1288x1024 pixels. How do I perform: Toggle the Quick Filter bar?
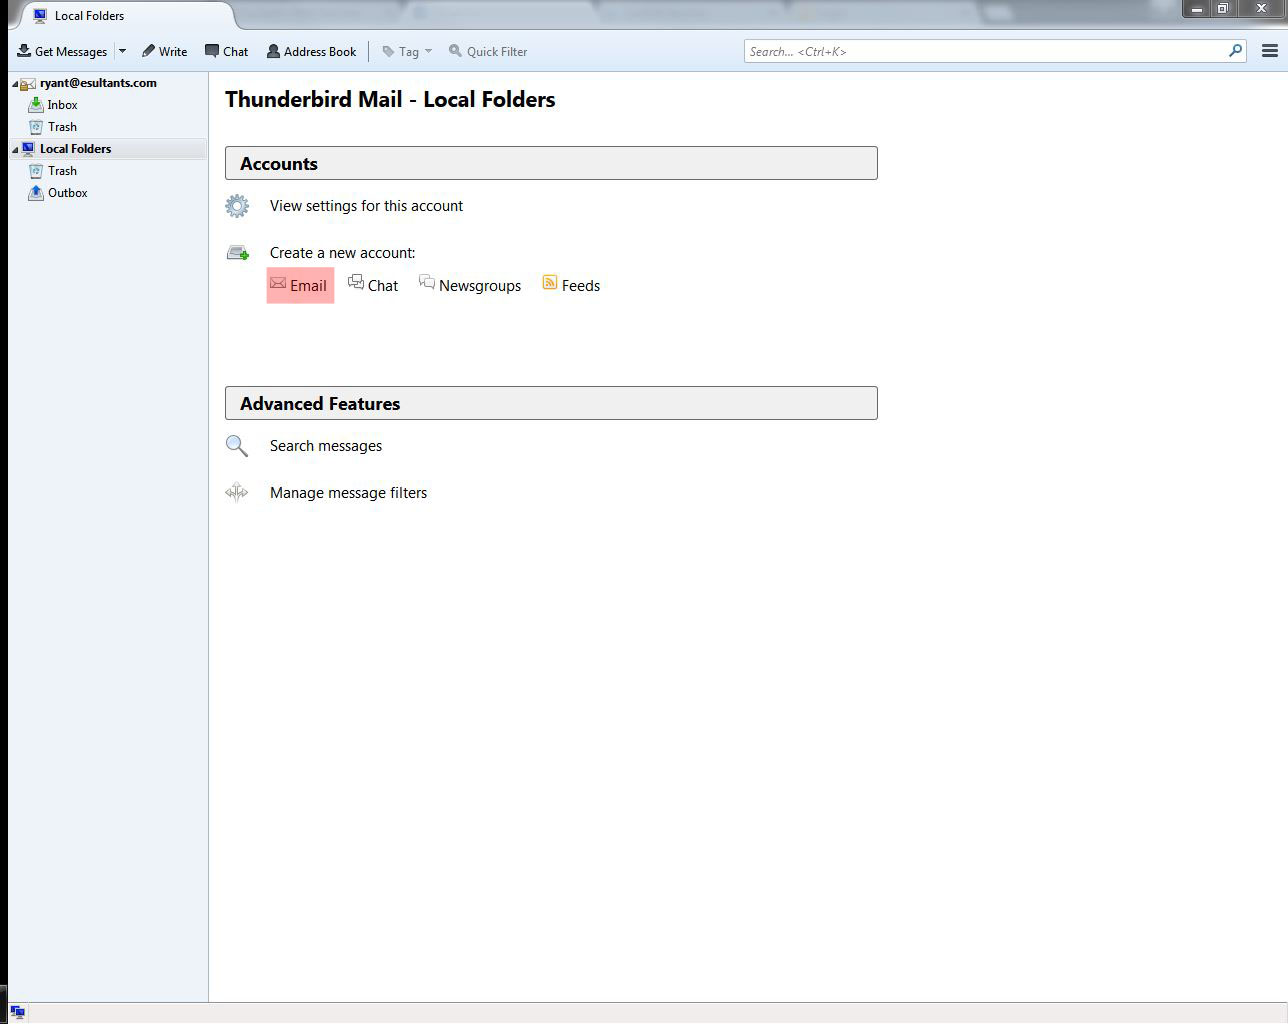click(488, 51)
